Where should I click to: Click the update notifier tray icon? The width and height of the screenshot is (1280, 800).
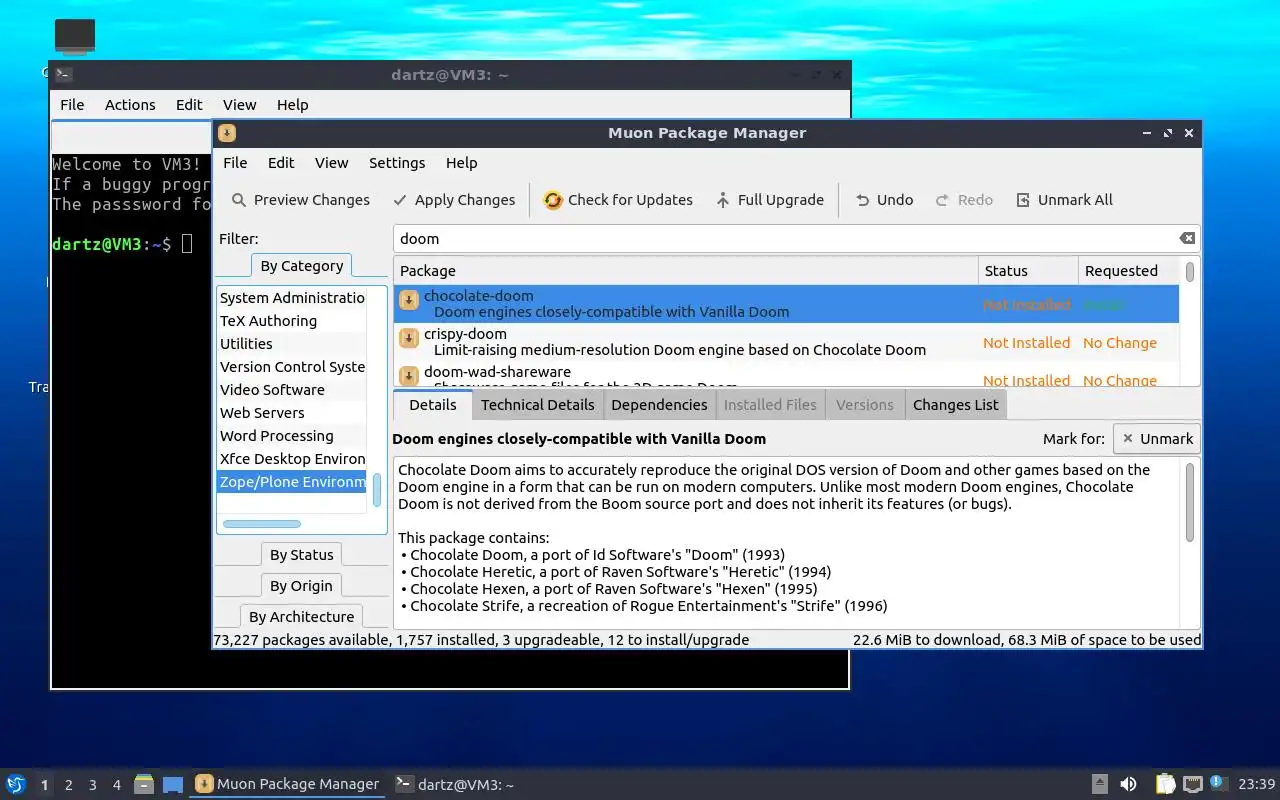pyautogui.click(x=1217, y=783)
